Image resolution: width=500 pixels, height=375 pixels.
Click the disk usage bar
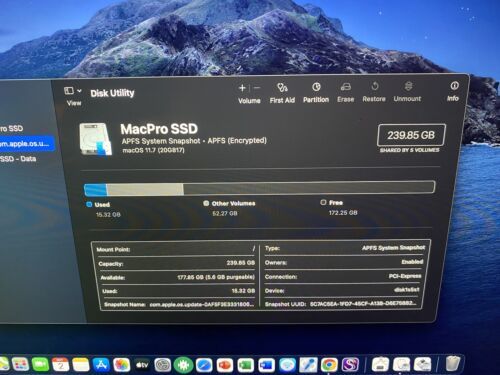259,188
